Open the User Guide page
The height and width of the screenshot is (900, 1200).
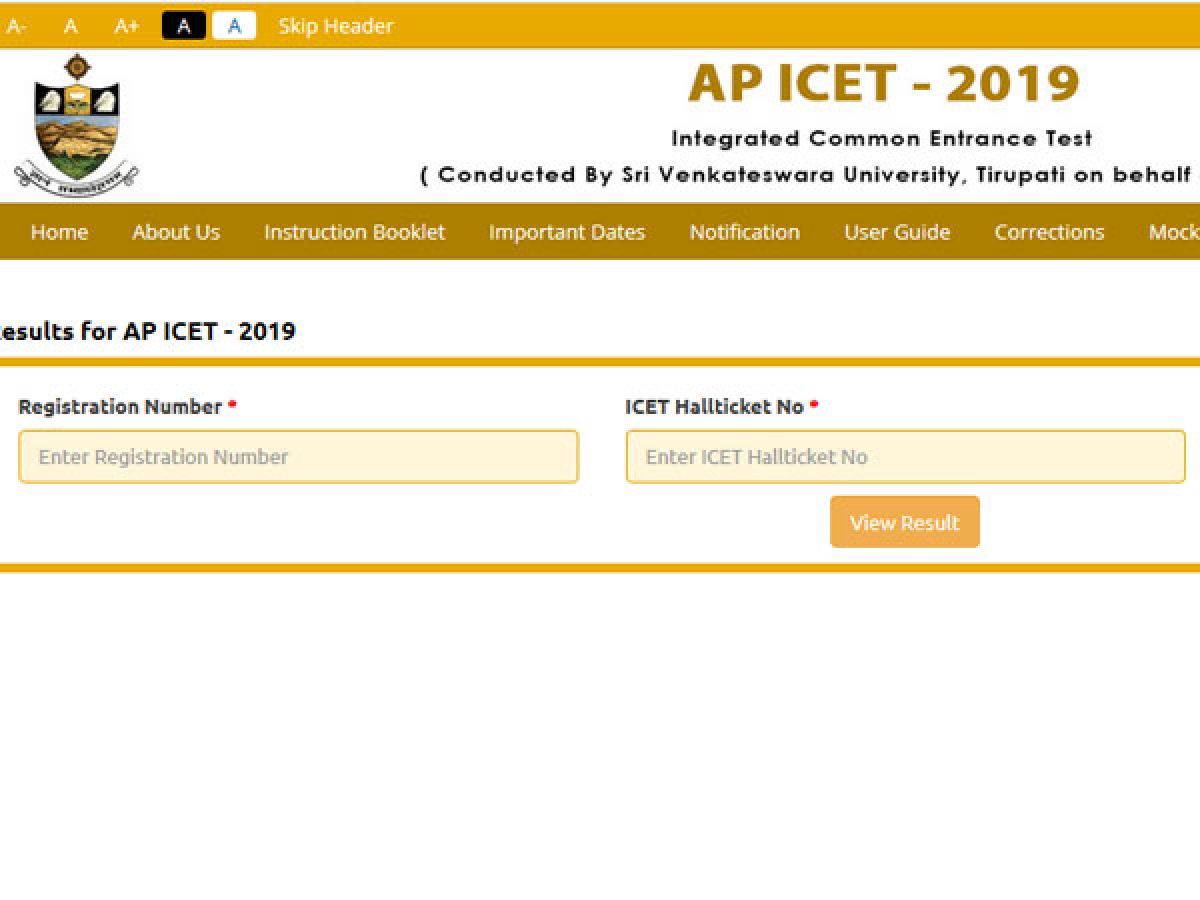pyautogui.click(x=897, y=232)
